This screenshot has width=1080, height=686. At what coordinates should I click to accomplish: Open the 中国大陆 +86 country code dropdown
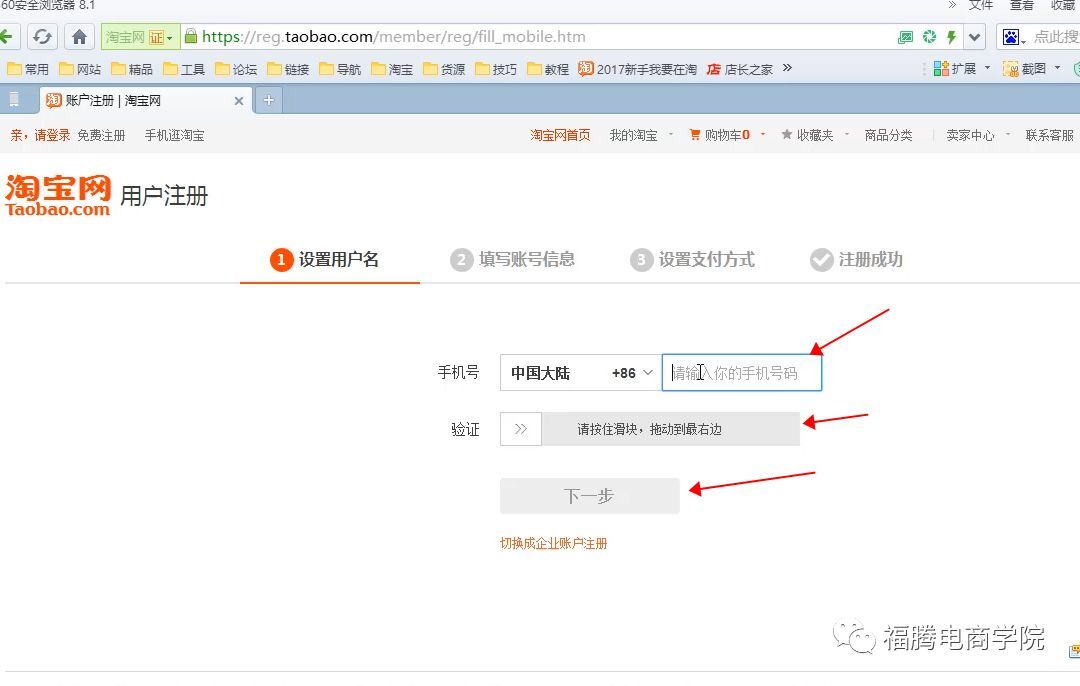pos(579,372)
